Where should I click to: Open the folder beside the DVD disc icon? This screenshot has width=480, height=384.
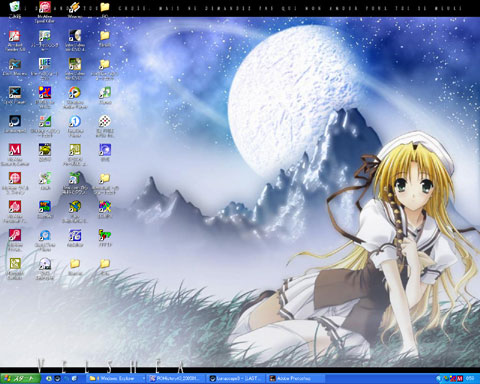coord(75,264)
